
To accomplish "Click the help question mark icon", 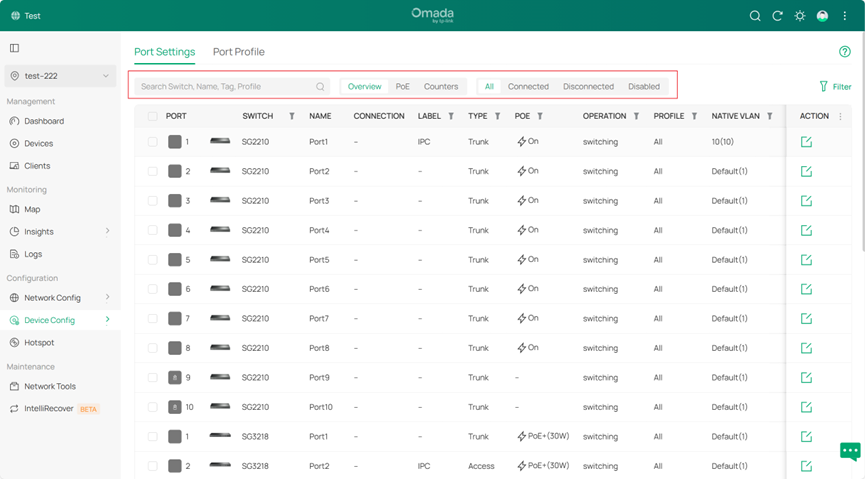I will pos(845,52).
